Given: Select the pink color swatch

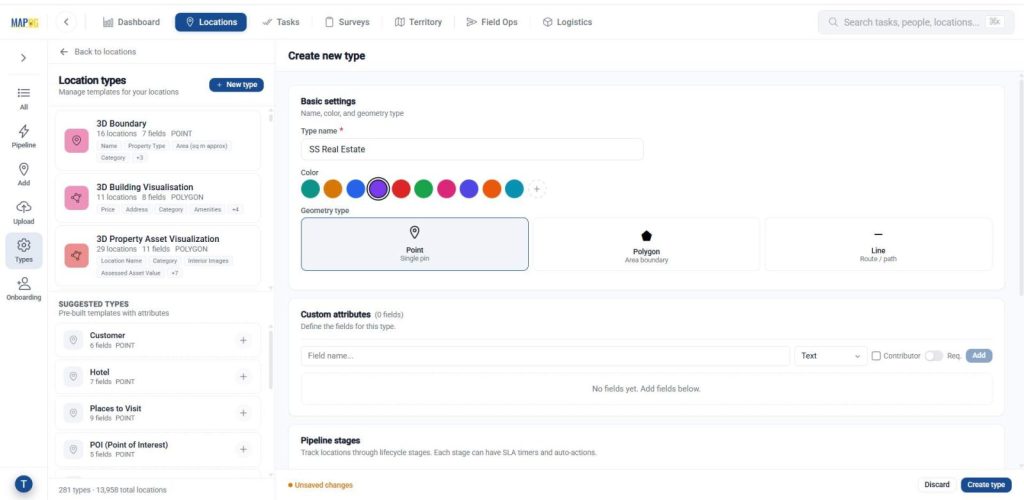Looking at the screenshot, I should click(446, 189).
